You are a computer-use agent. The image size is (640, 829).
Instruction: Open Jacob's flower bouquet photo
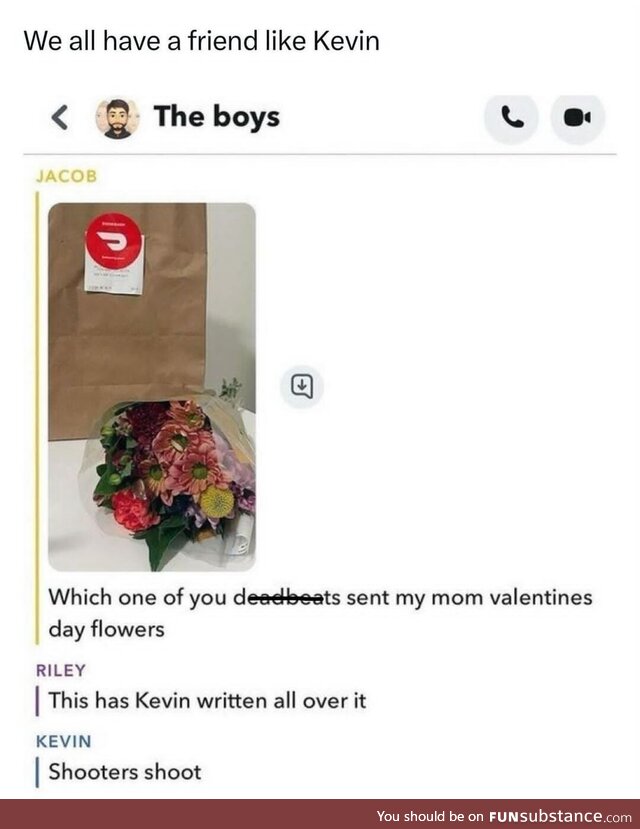click(152, 386)
